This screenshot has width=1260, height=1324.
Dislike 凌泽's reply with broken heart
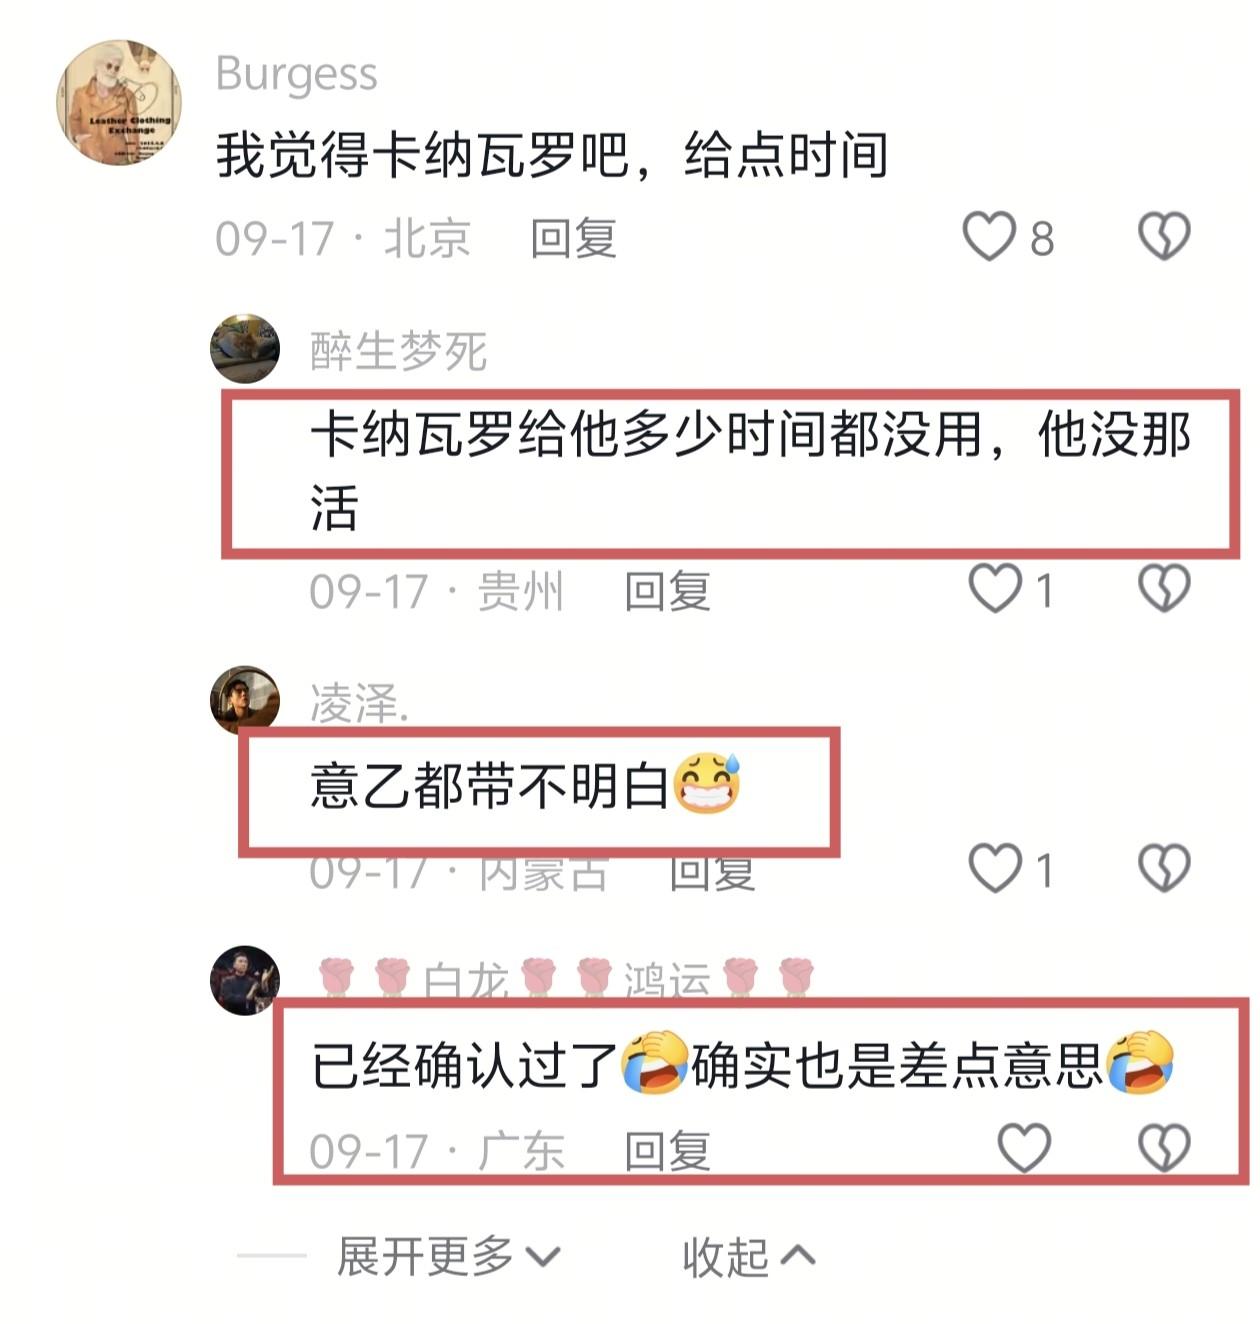tap(1164, 868)
